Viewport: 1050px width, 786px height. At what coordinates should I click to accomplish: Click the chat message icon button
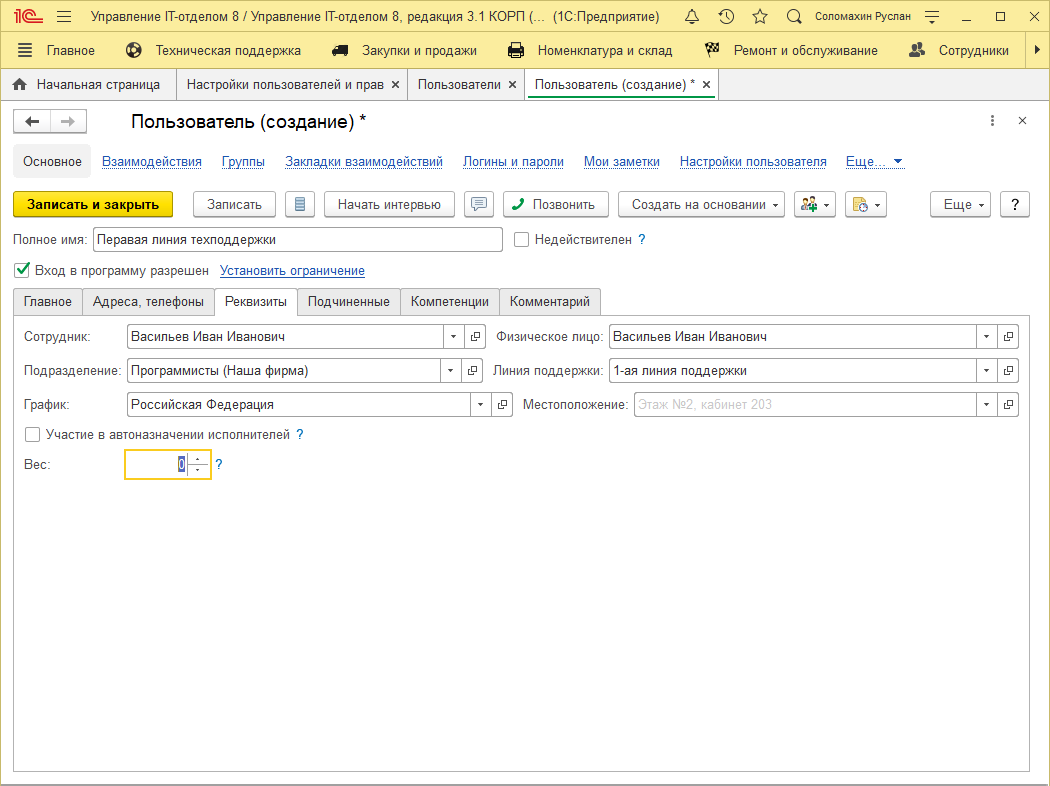coord(479,204)
